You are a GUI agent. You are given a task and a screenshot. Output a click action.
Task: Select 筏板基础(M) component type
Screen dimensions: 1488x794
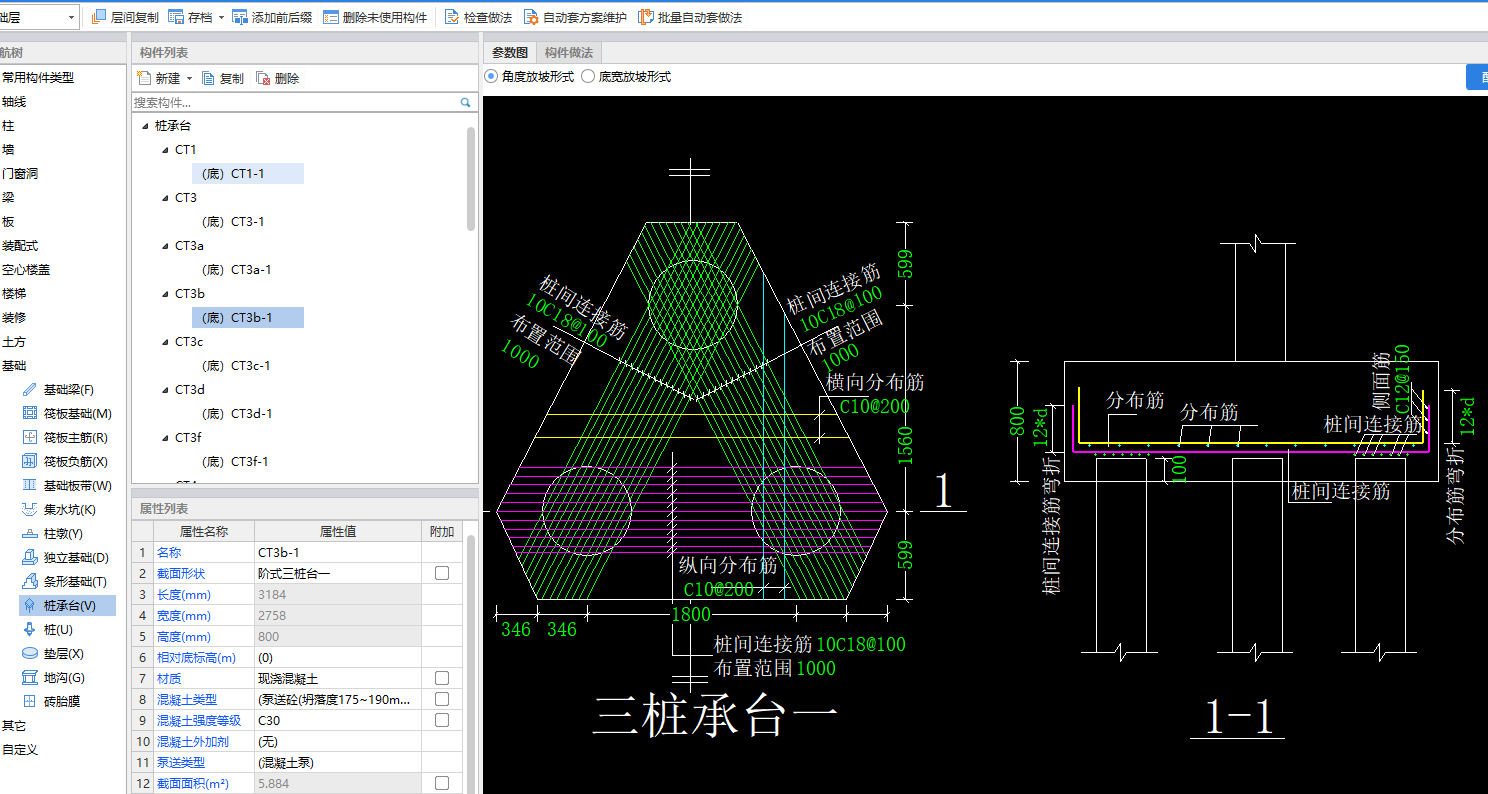[66, 413]
